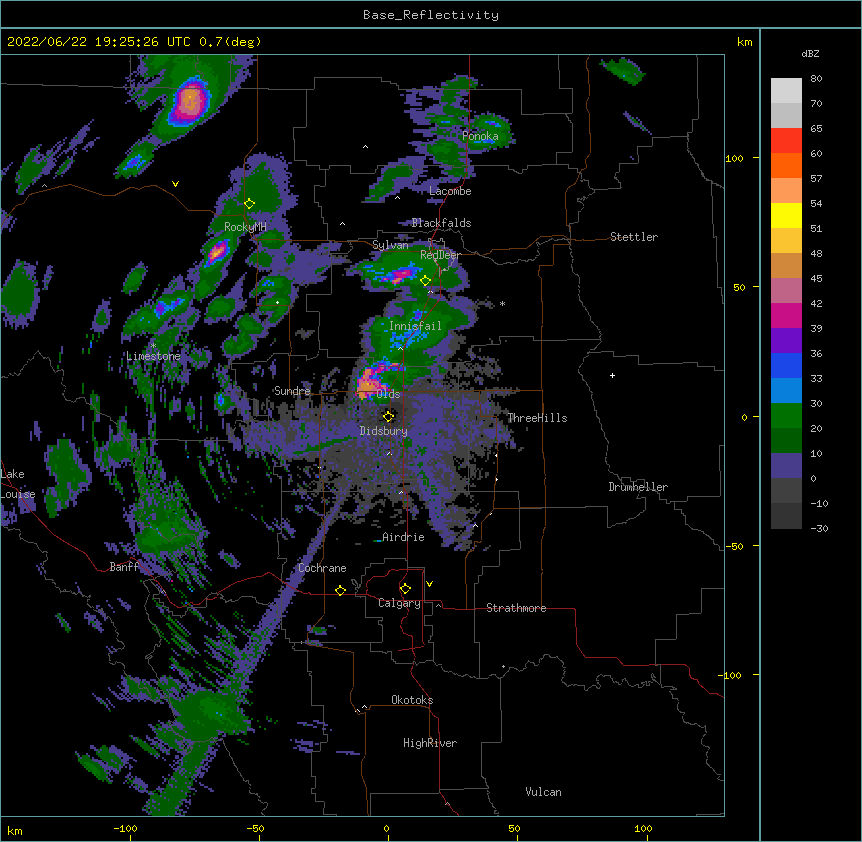The width and height of the screenshot is (862, 842).
Task: Click the Lake Louise label at left edge
Action: click(x=18, y=484)
